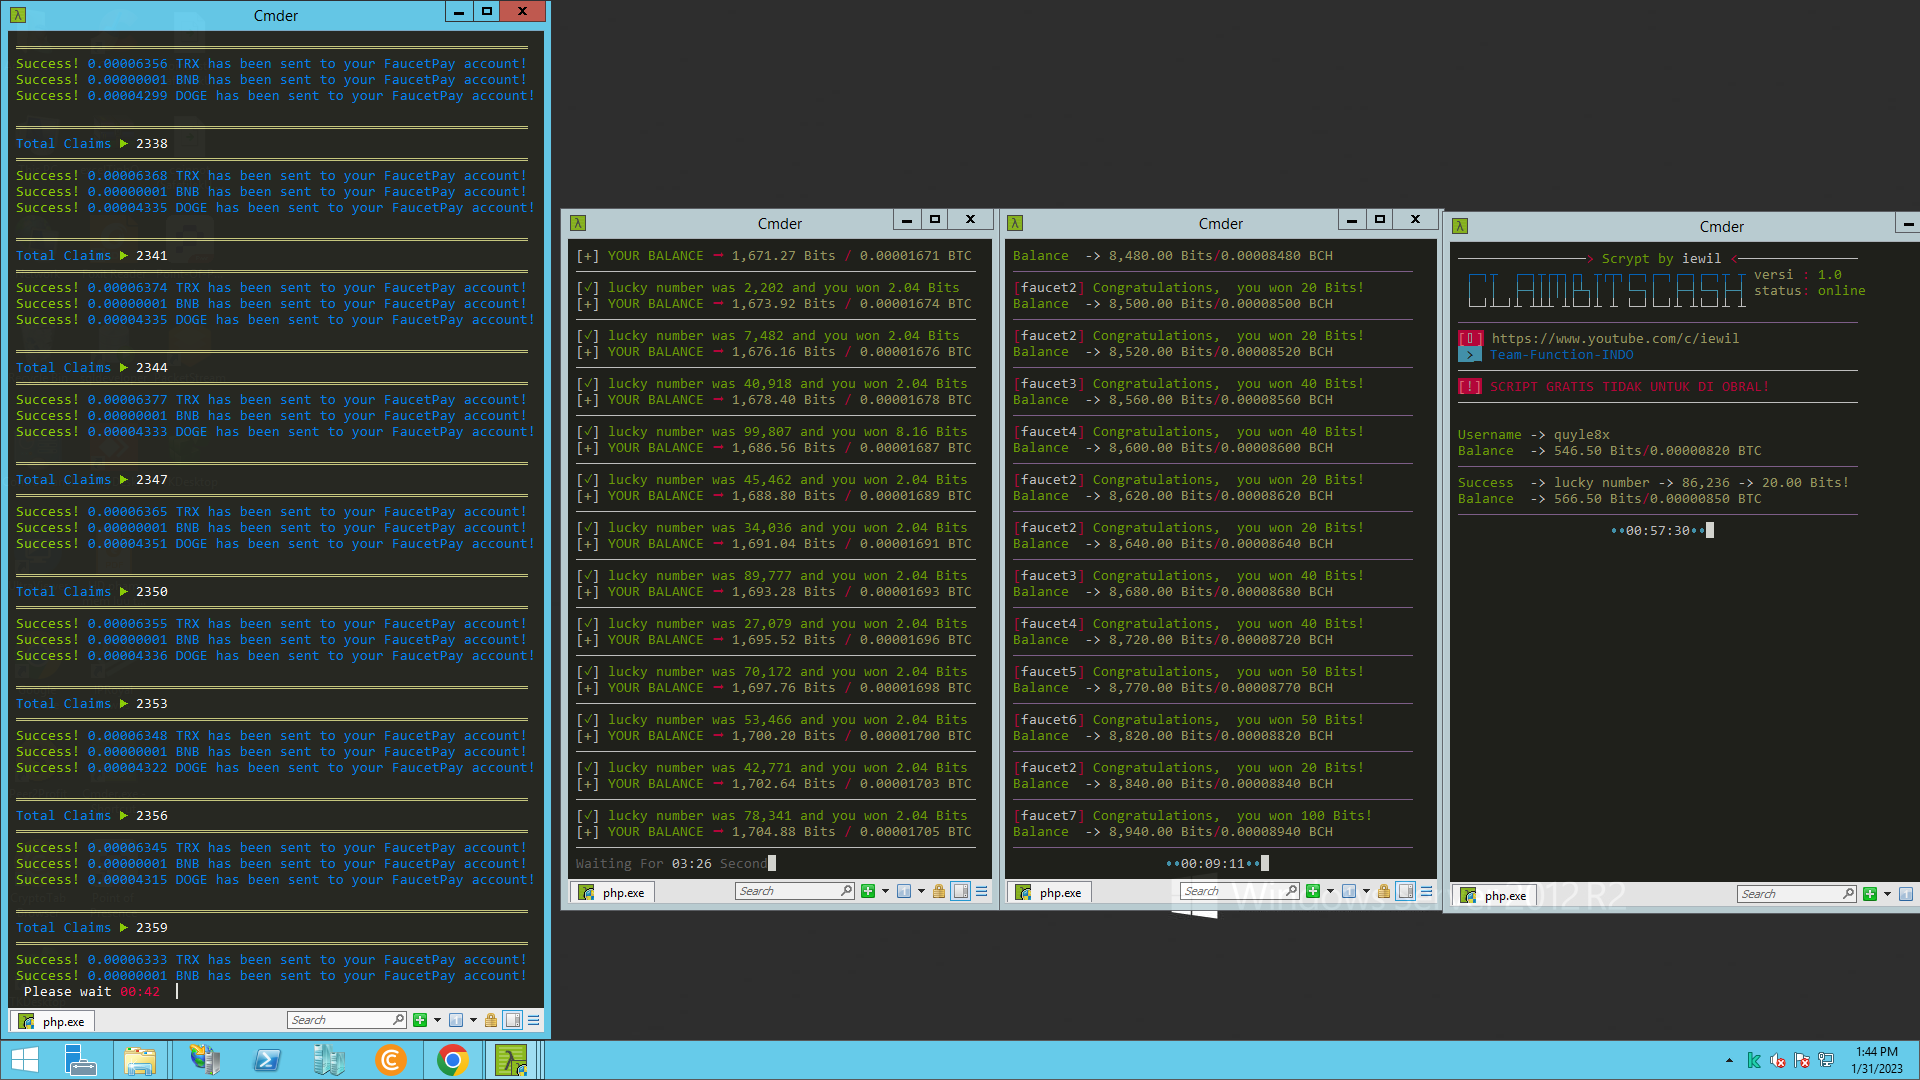Maximize the FaucetPay Cmder window
The width and height of the screenshot is (1920, 1080).
(487, 12)
